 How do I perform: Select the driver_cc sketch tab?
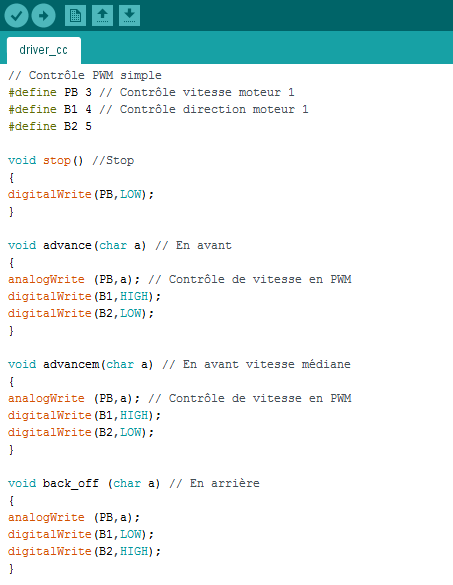[x=44, y=50]
